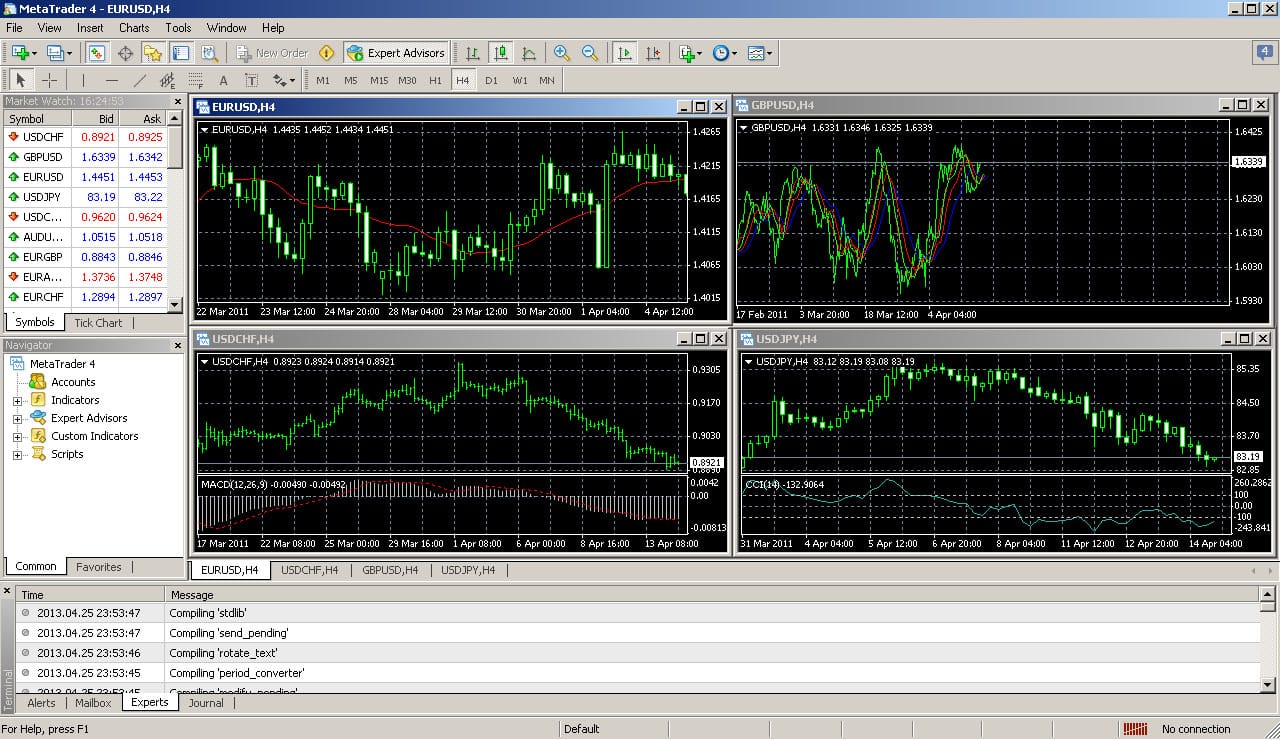Open the Charts menu
The image size is (1280, 740).
[134, 28]
